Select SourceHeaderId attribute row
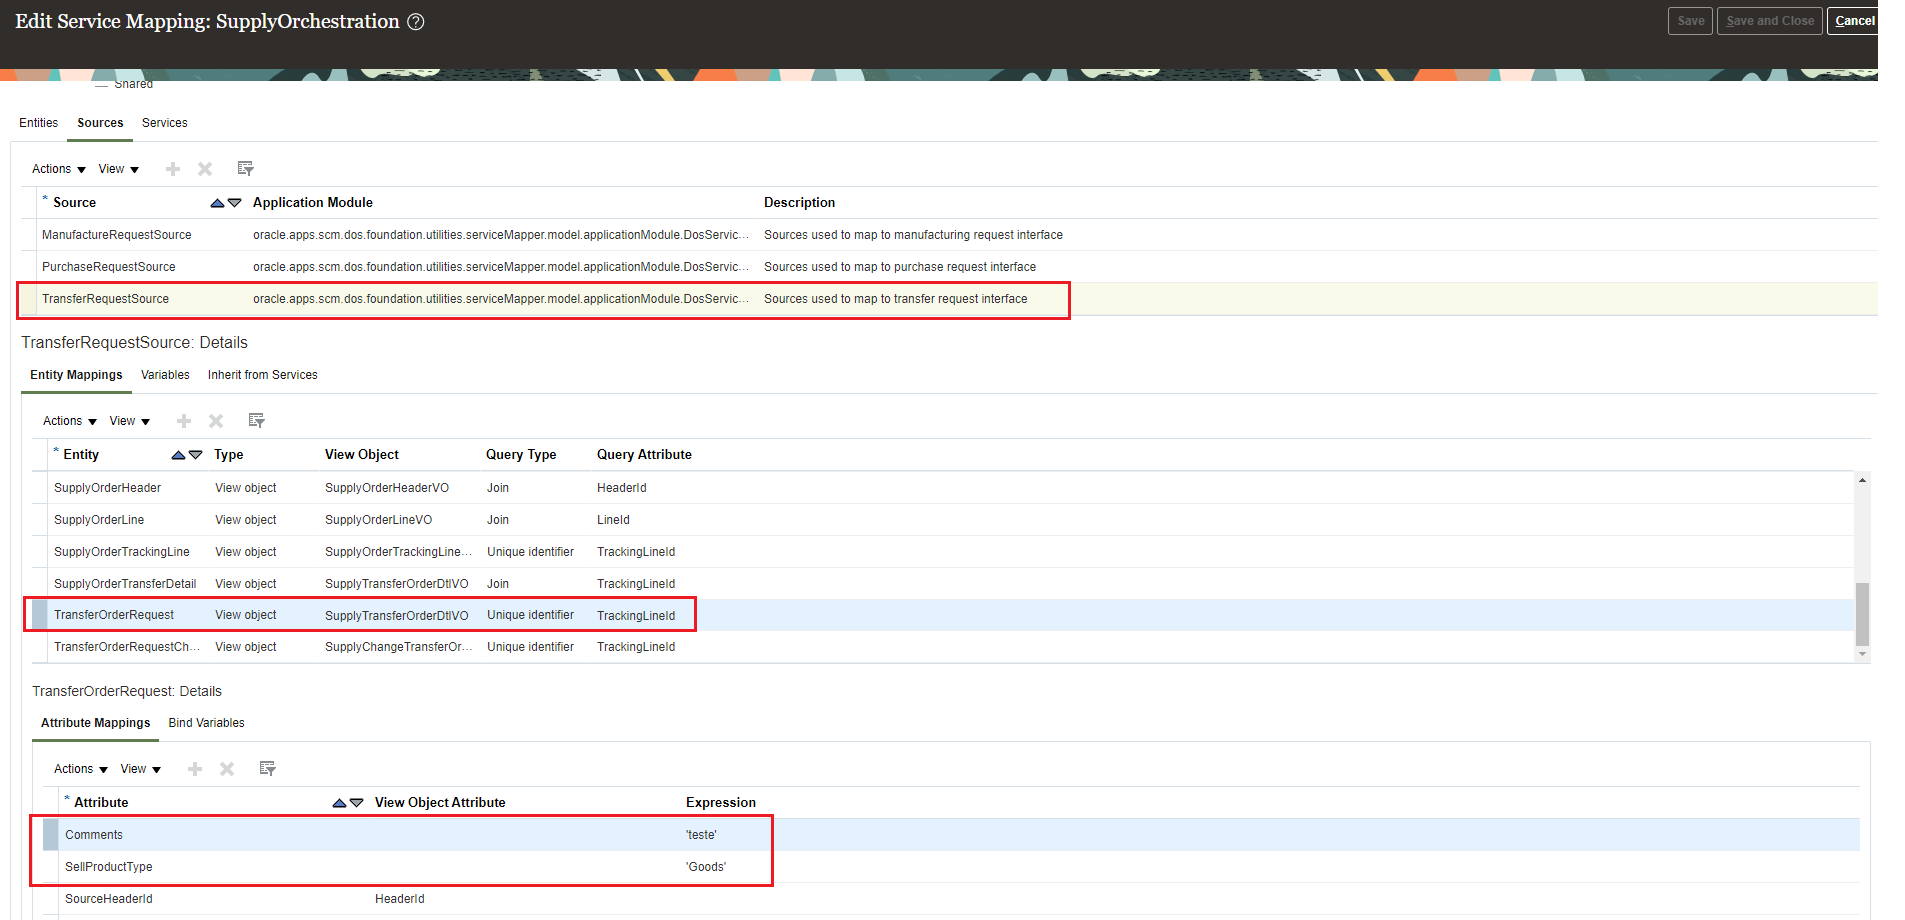 pos(951,899)
